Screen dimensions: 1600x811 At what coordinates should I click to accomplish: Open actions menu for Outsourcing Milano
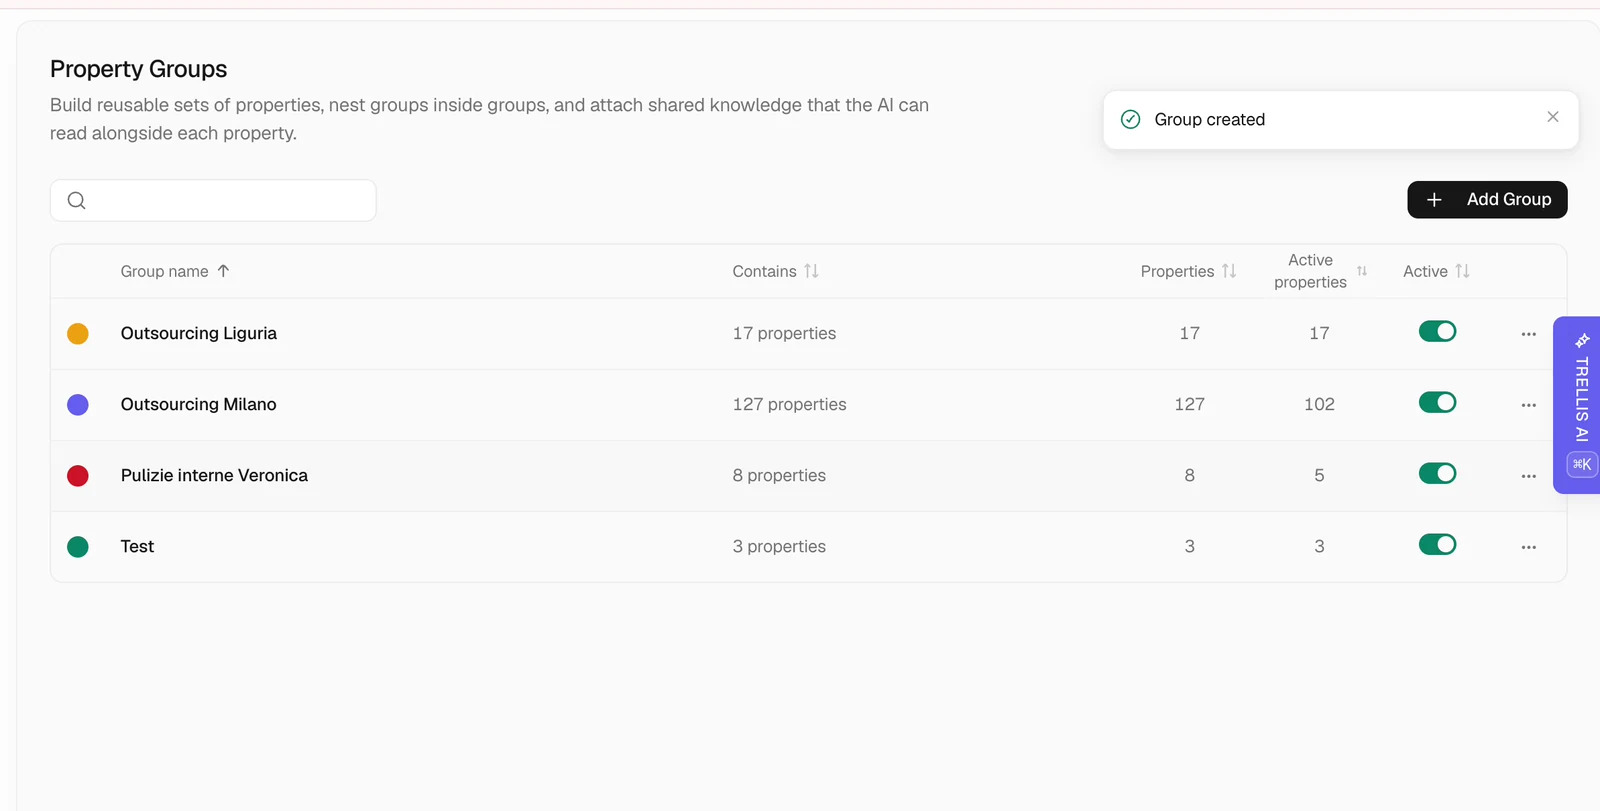pyautogui.click(x=1528, y=405)
